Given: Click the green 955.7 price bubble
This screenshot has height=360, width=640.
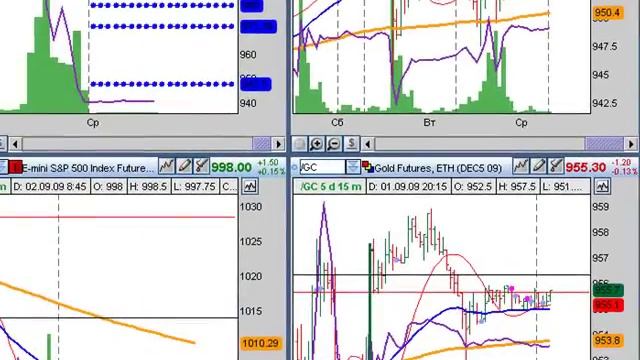Looking at the screenshot, I should point(608,290).
